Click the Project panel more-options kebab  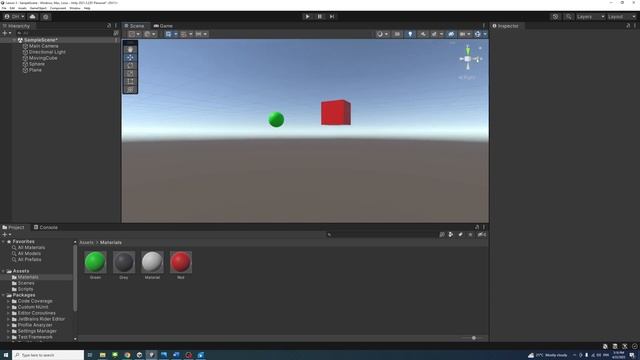click(484, 227)
